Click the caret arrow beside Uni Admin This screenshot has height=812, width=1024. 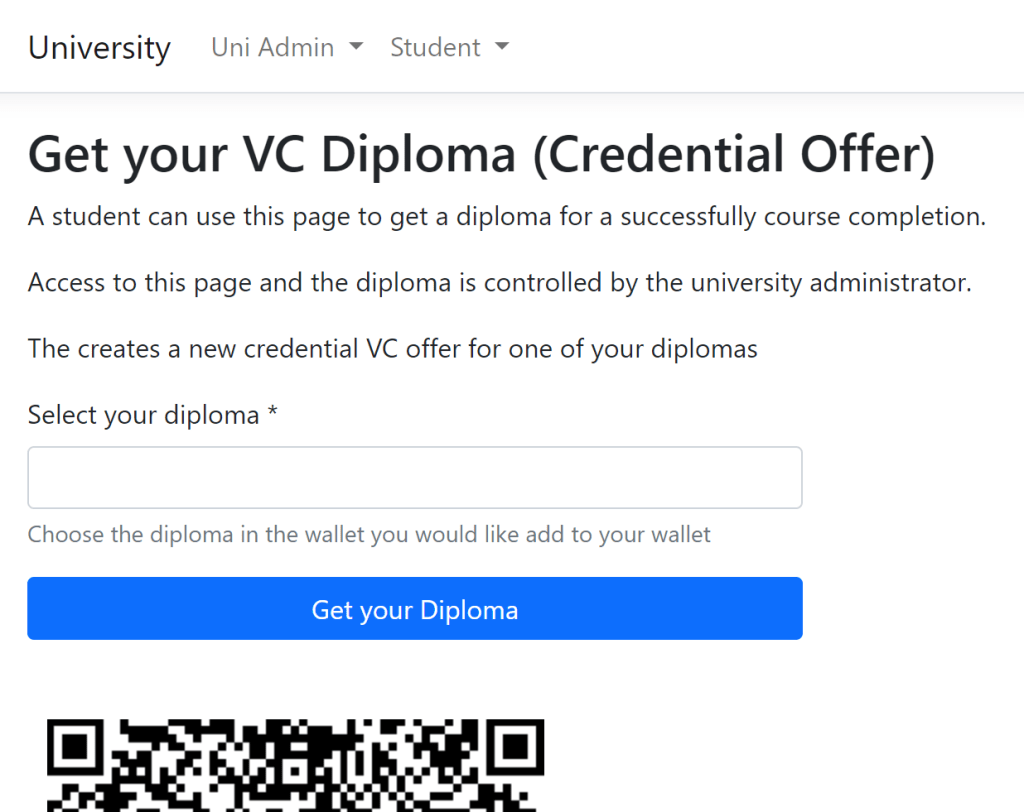(356, 47)
